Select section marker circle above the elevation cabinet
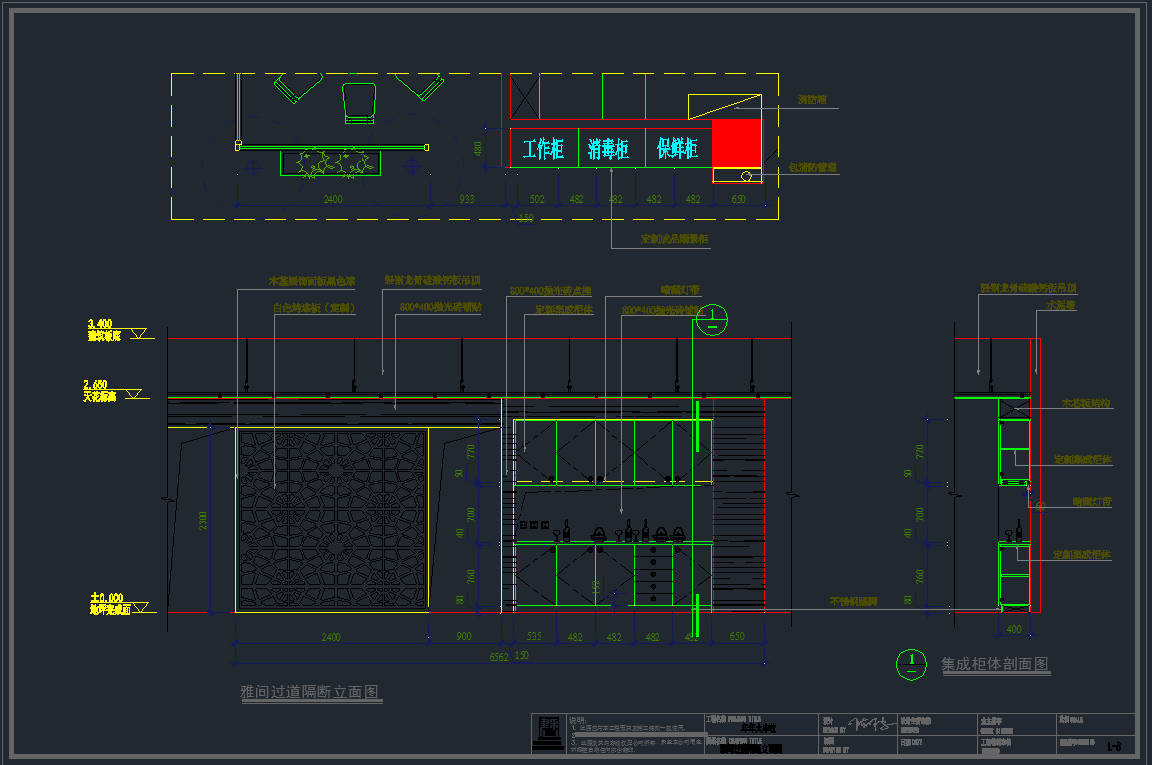Viewport: 1152px width, 765px height. (x=712, y=321)
